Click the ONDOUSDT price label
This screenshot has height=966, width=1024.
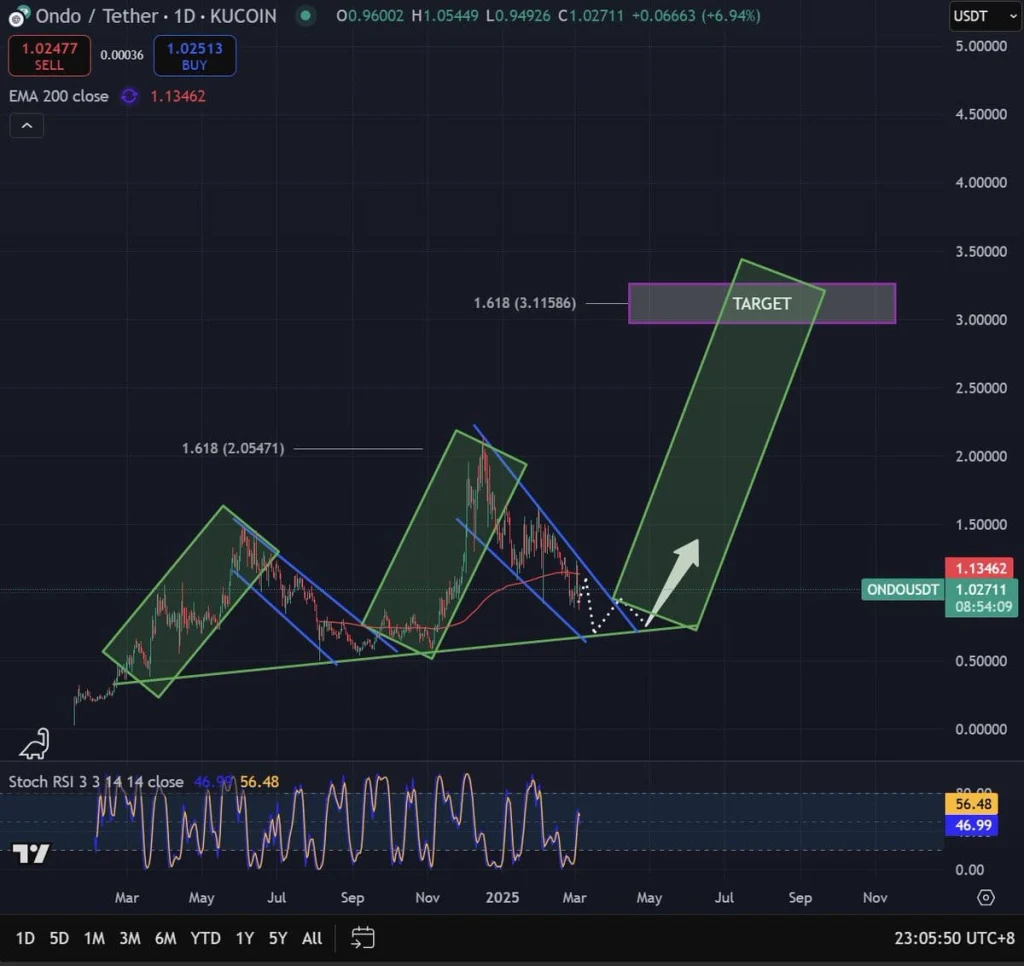[x=903, y=590]
